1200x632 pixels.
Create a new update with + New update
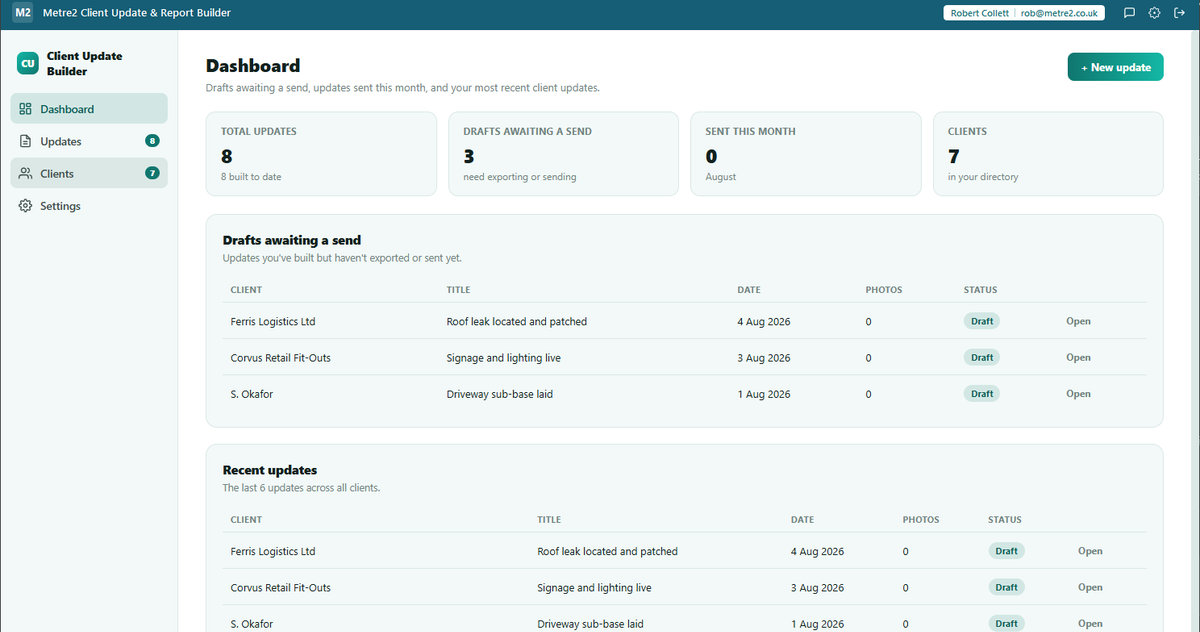1115,67
